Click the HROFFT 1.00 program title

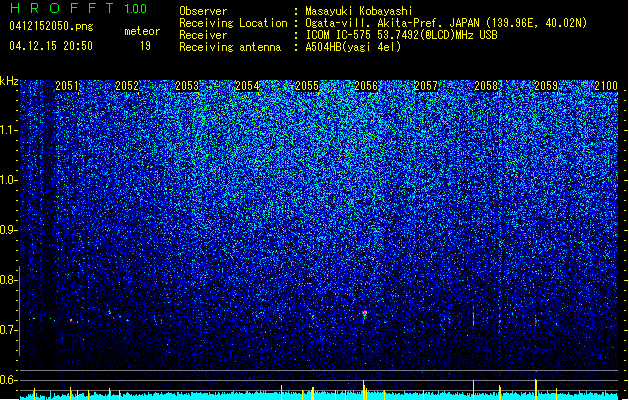point(79,8)
